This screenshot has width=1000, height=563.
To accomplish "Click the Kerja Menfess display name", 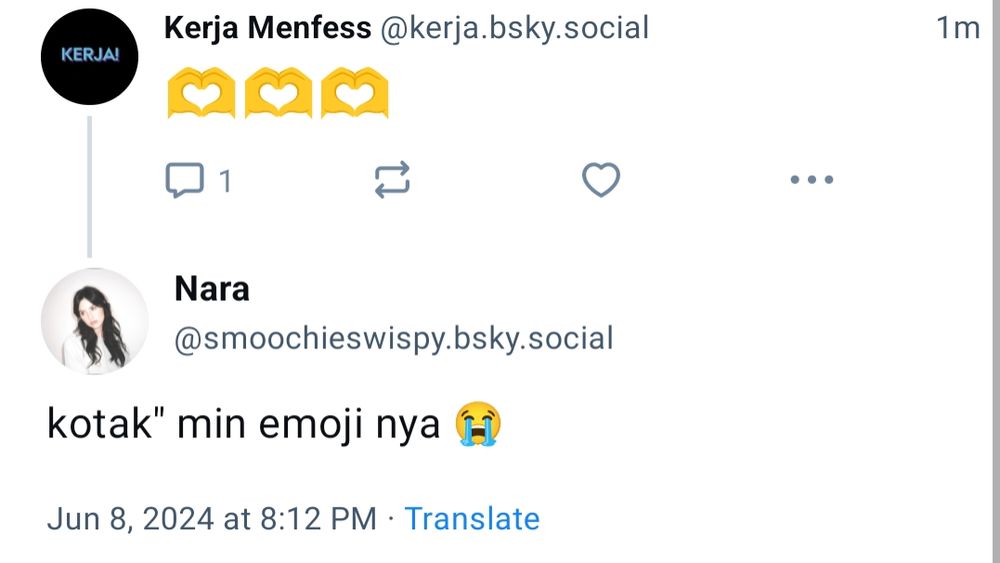I will click(267, 28).
